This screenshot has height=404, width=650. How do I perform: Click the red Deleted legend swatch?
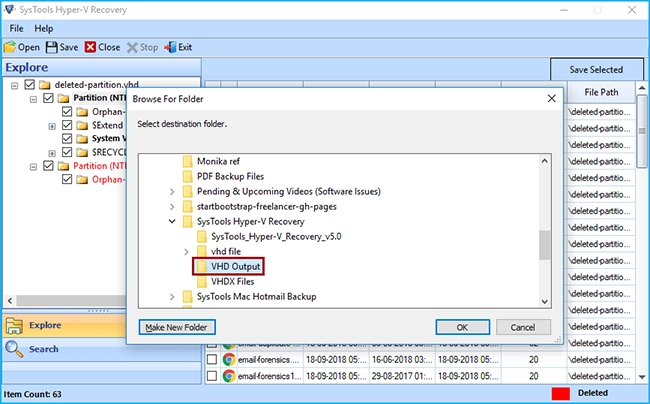pyautogui.click(x=561, y=393)
